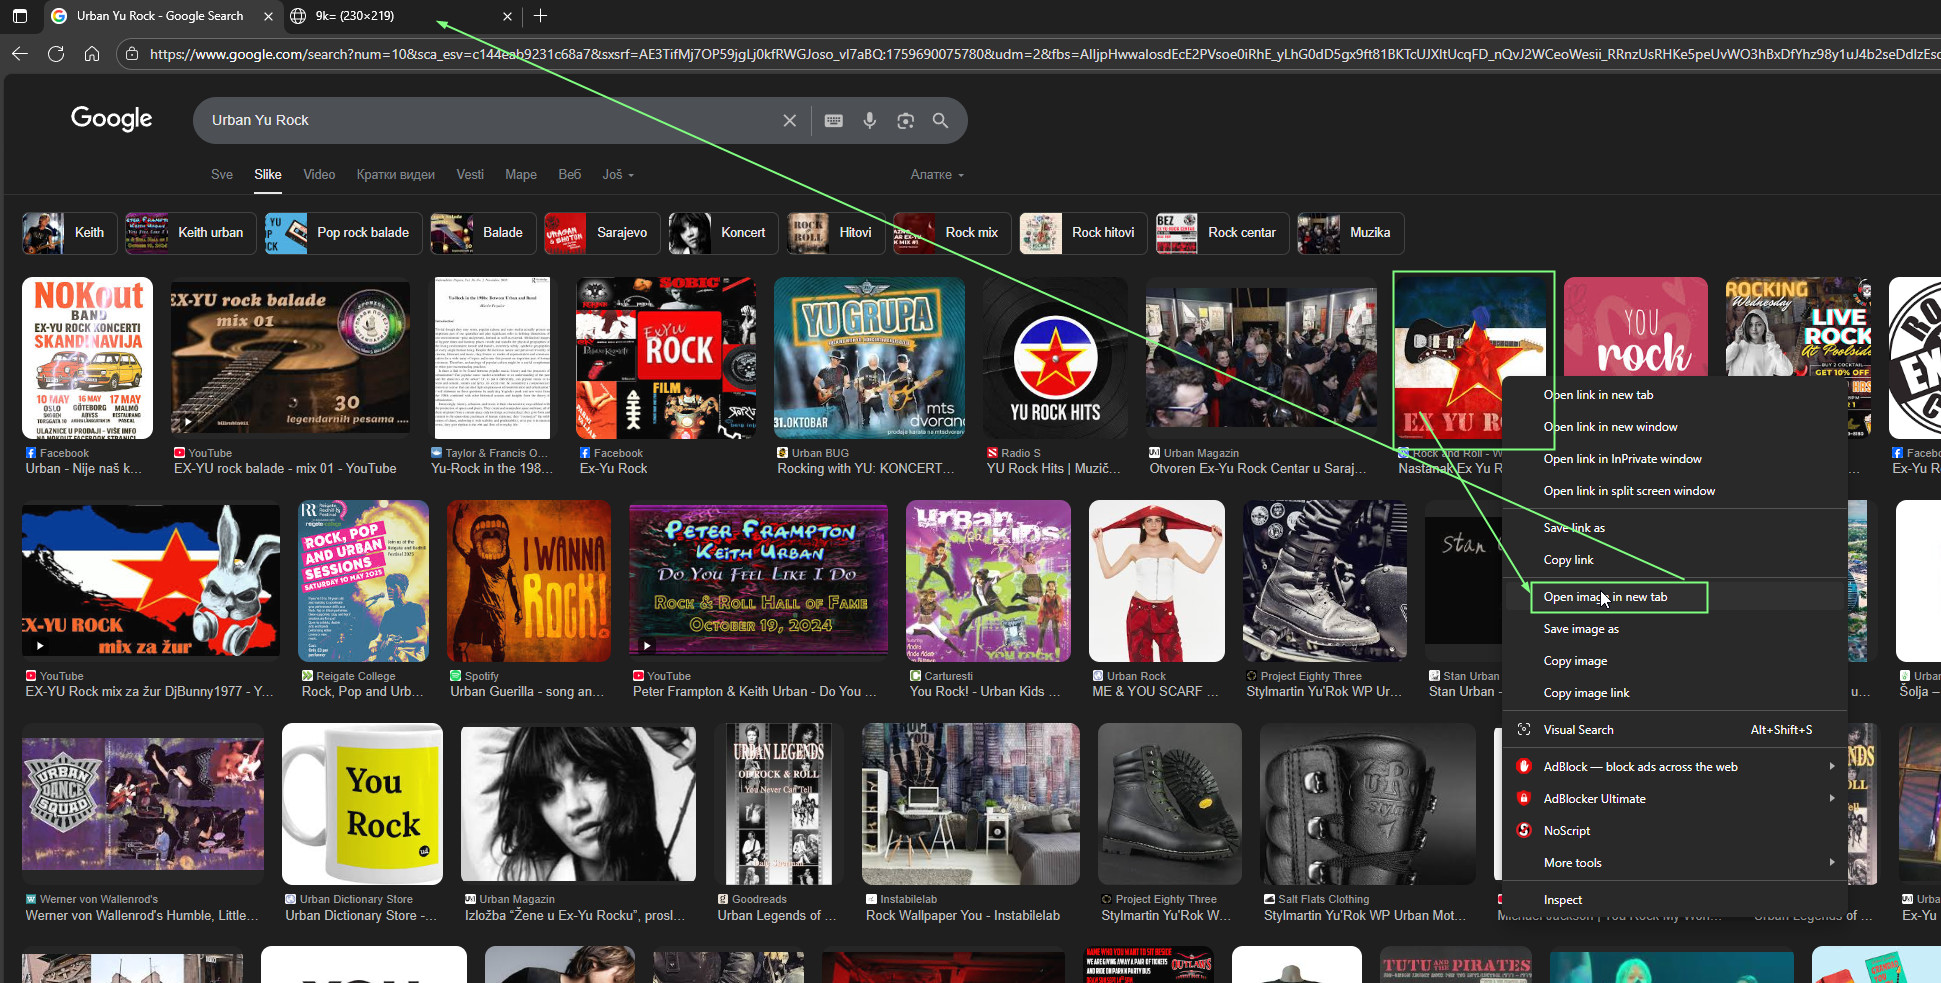Select Open image in new tab
Image resolution: width=1941 pixels, height=983 pixels.
1605,597
